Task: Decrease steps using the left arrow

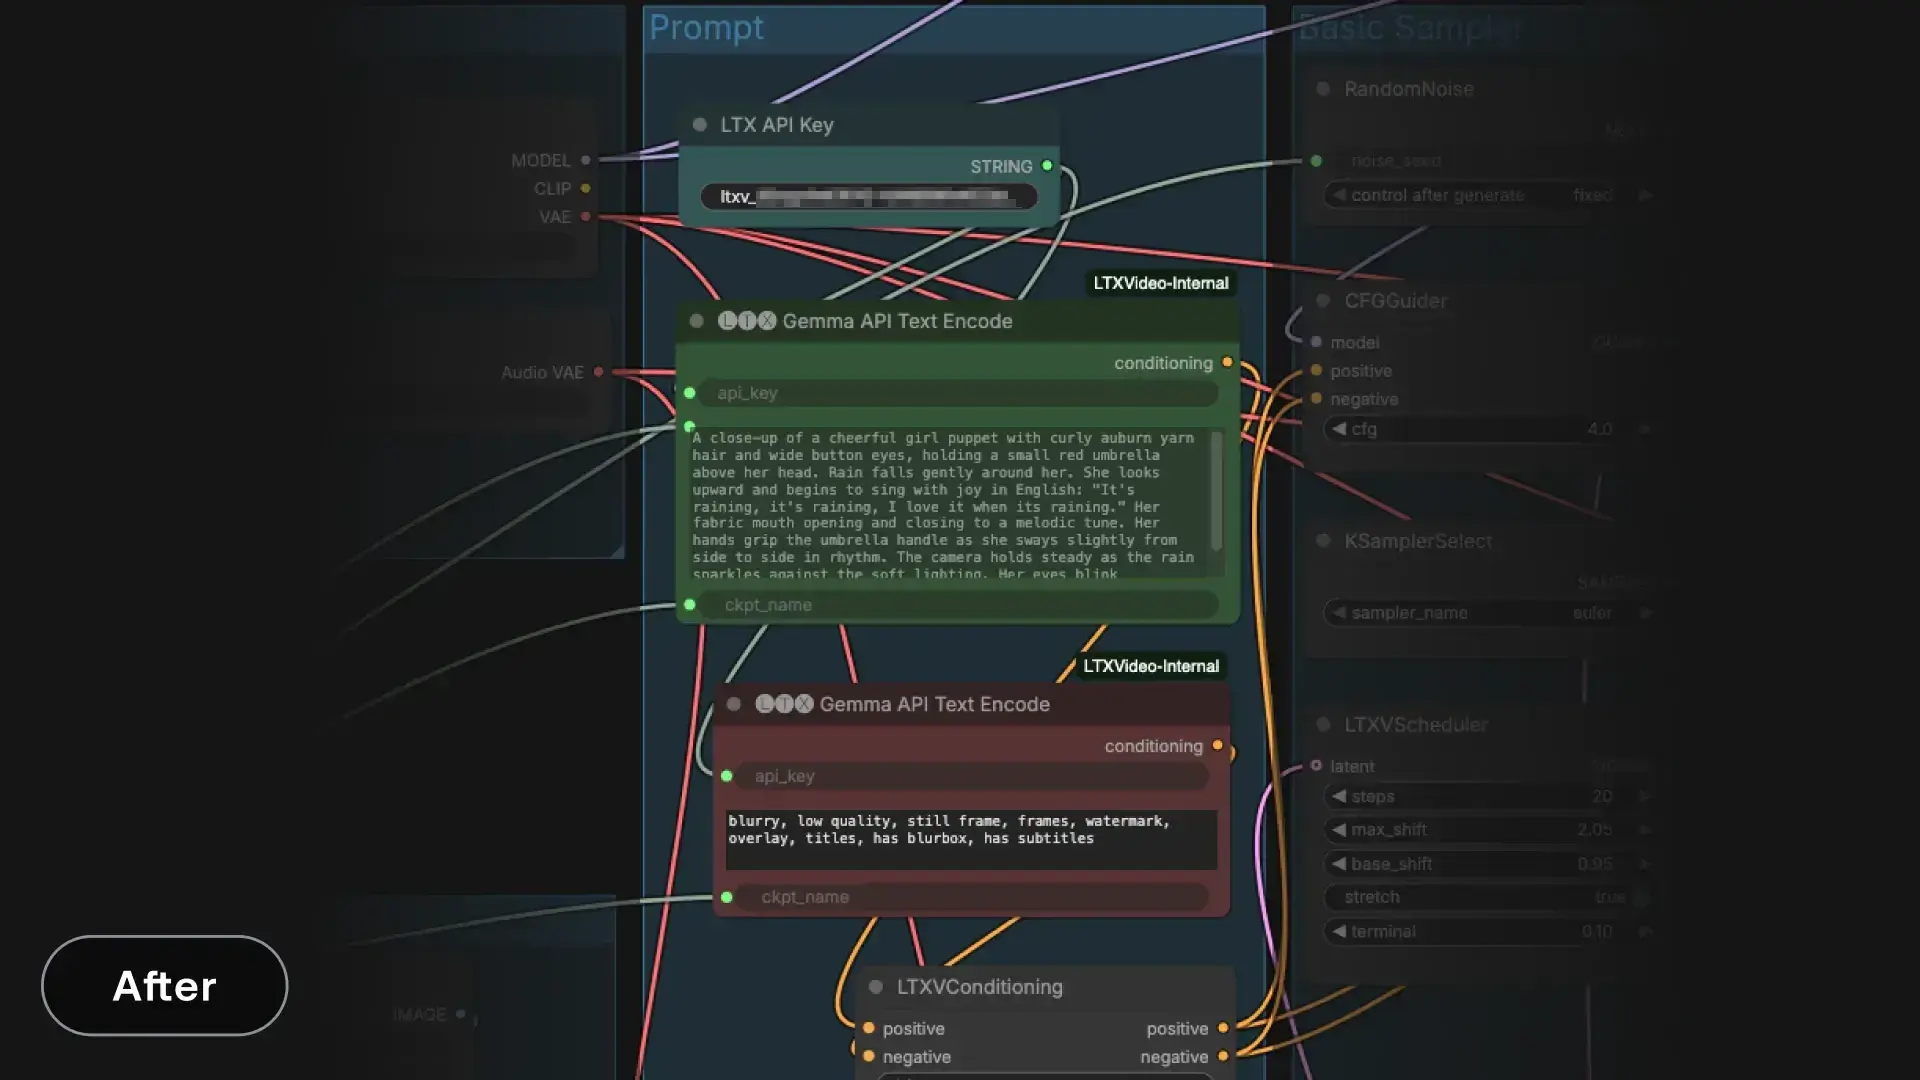Action: pos(1338,796)
